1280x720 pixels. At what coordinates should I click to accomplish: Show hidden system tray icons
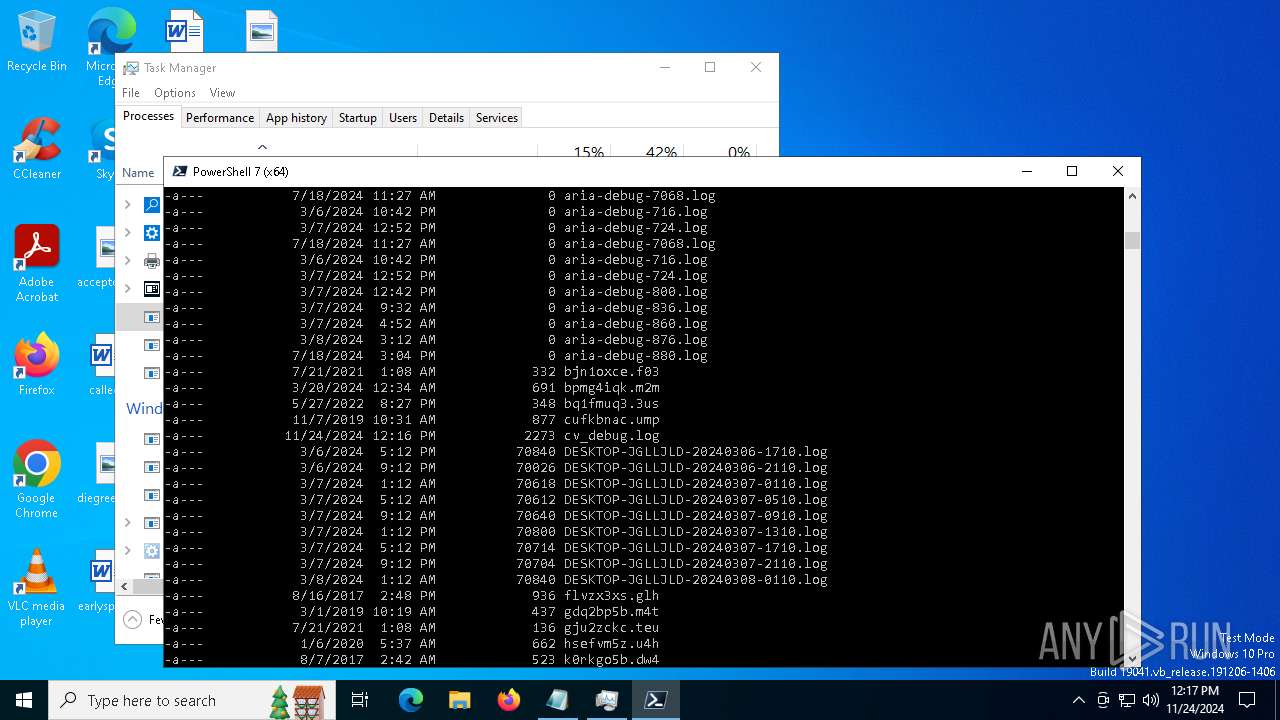click(x=1078, y=700)
